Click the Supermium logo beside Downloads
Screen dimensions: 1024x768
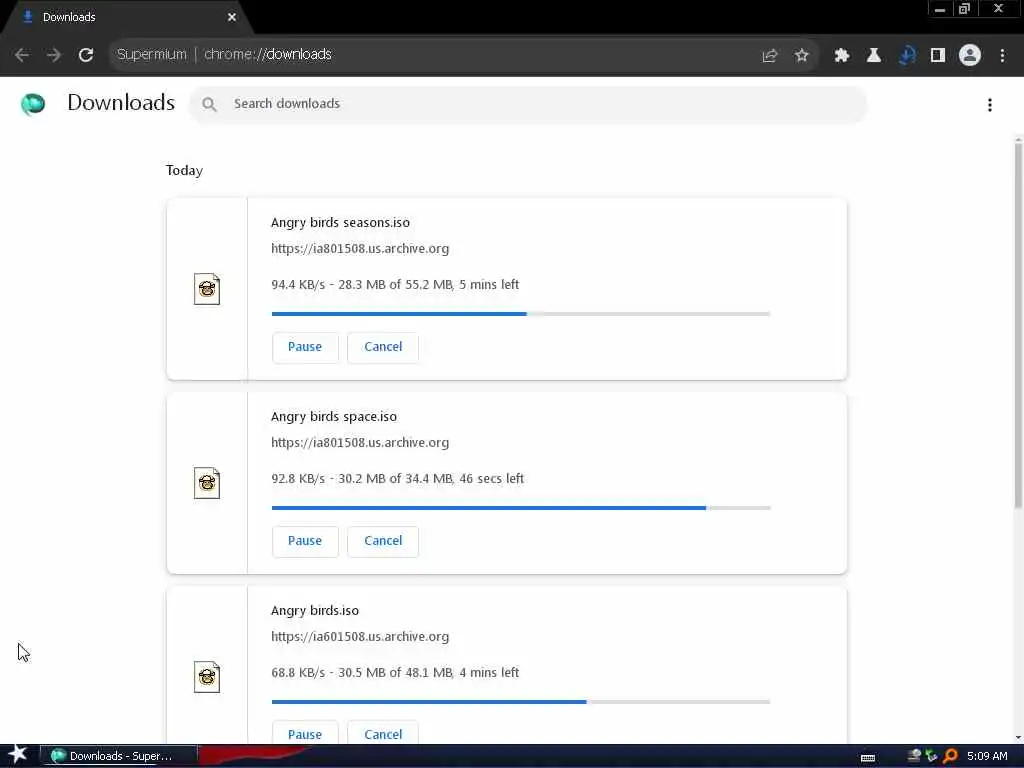[x=33, y=104]
